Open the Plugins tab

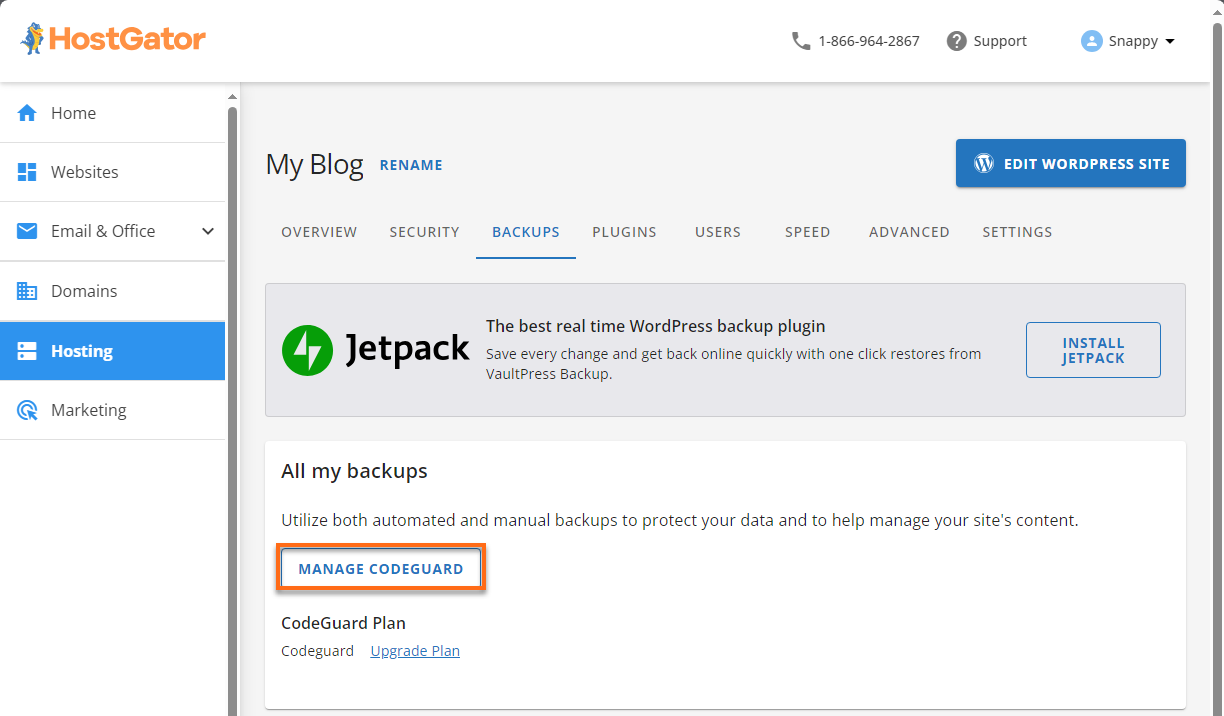pyautogui.click(x=624, y=232)
